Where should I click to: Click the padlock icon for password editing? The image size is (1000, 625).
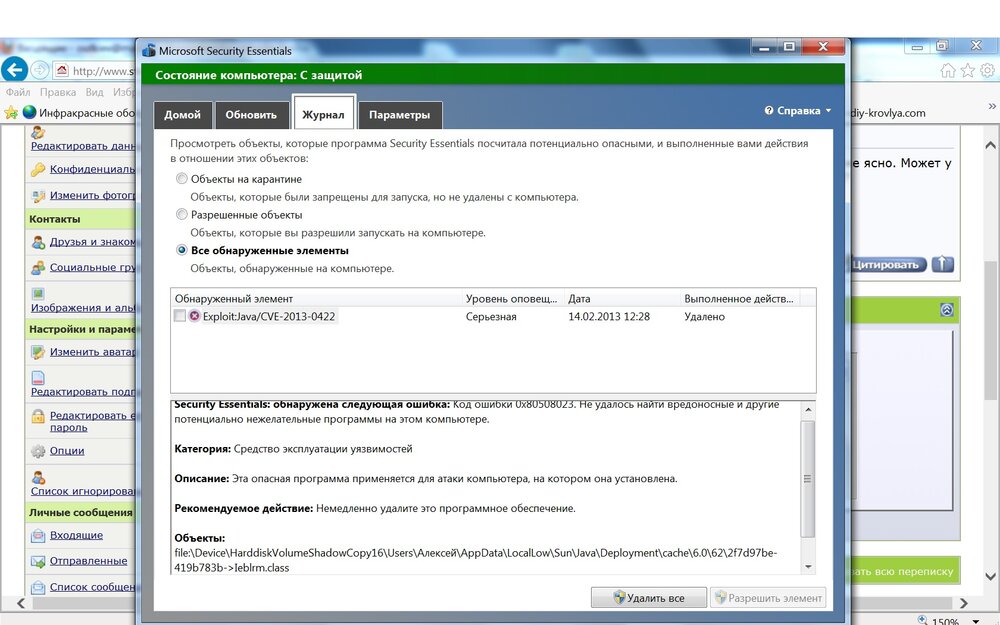38,416
